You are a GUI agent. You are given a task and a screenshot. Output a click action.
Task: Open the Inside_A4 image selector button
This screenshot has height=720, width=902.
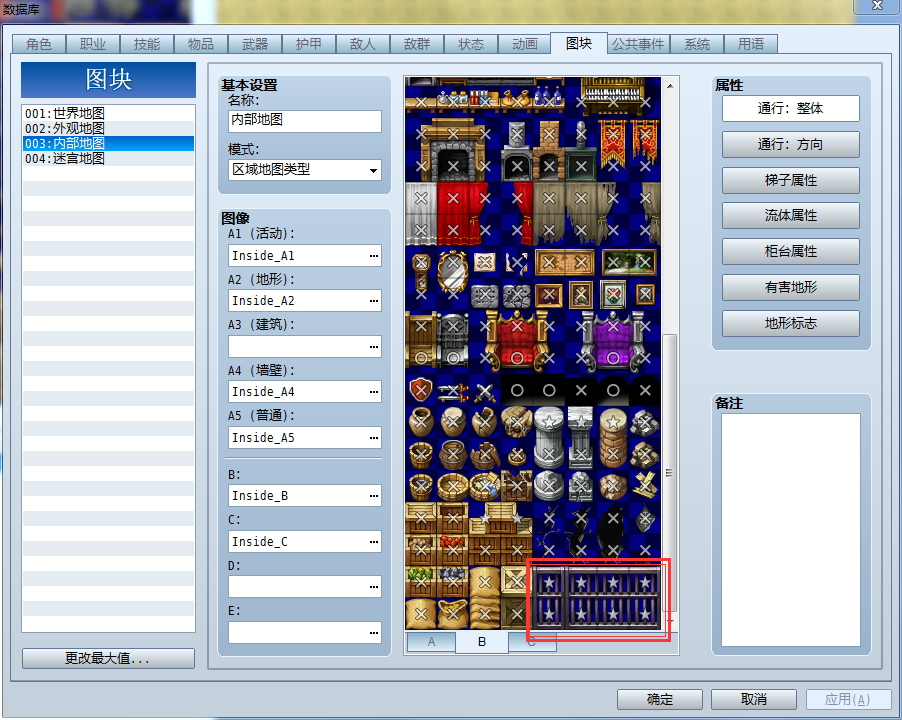tap(374, 392)
